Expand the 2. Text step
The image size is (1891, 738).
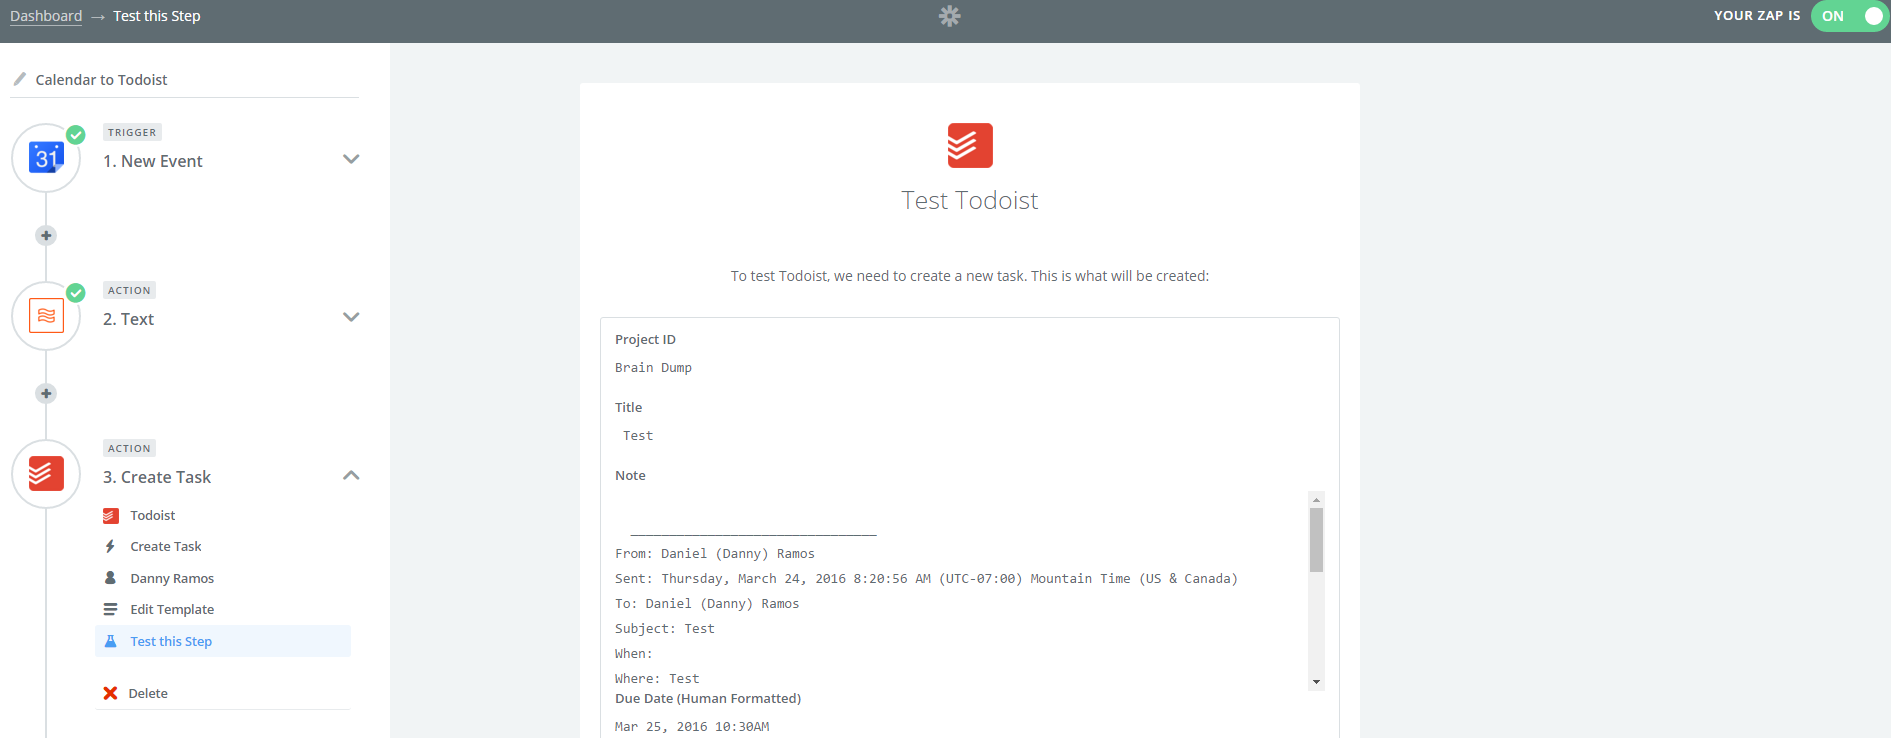[x=351, y=317]
